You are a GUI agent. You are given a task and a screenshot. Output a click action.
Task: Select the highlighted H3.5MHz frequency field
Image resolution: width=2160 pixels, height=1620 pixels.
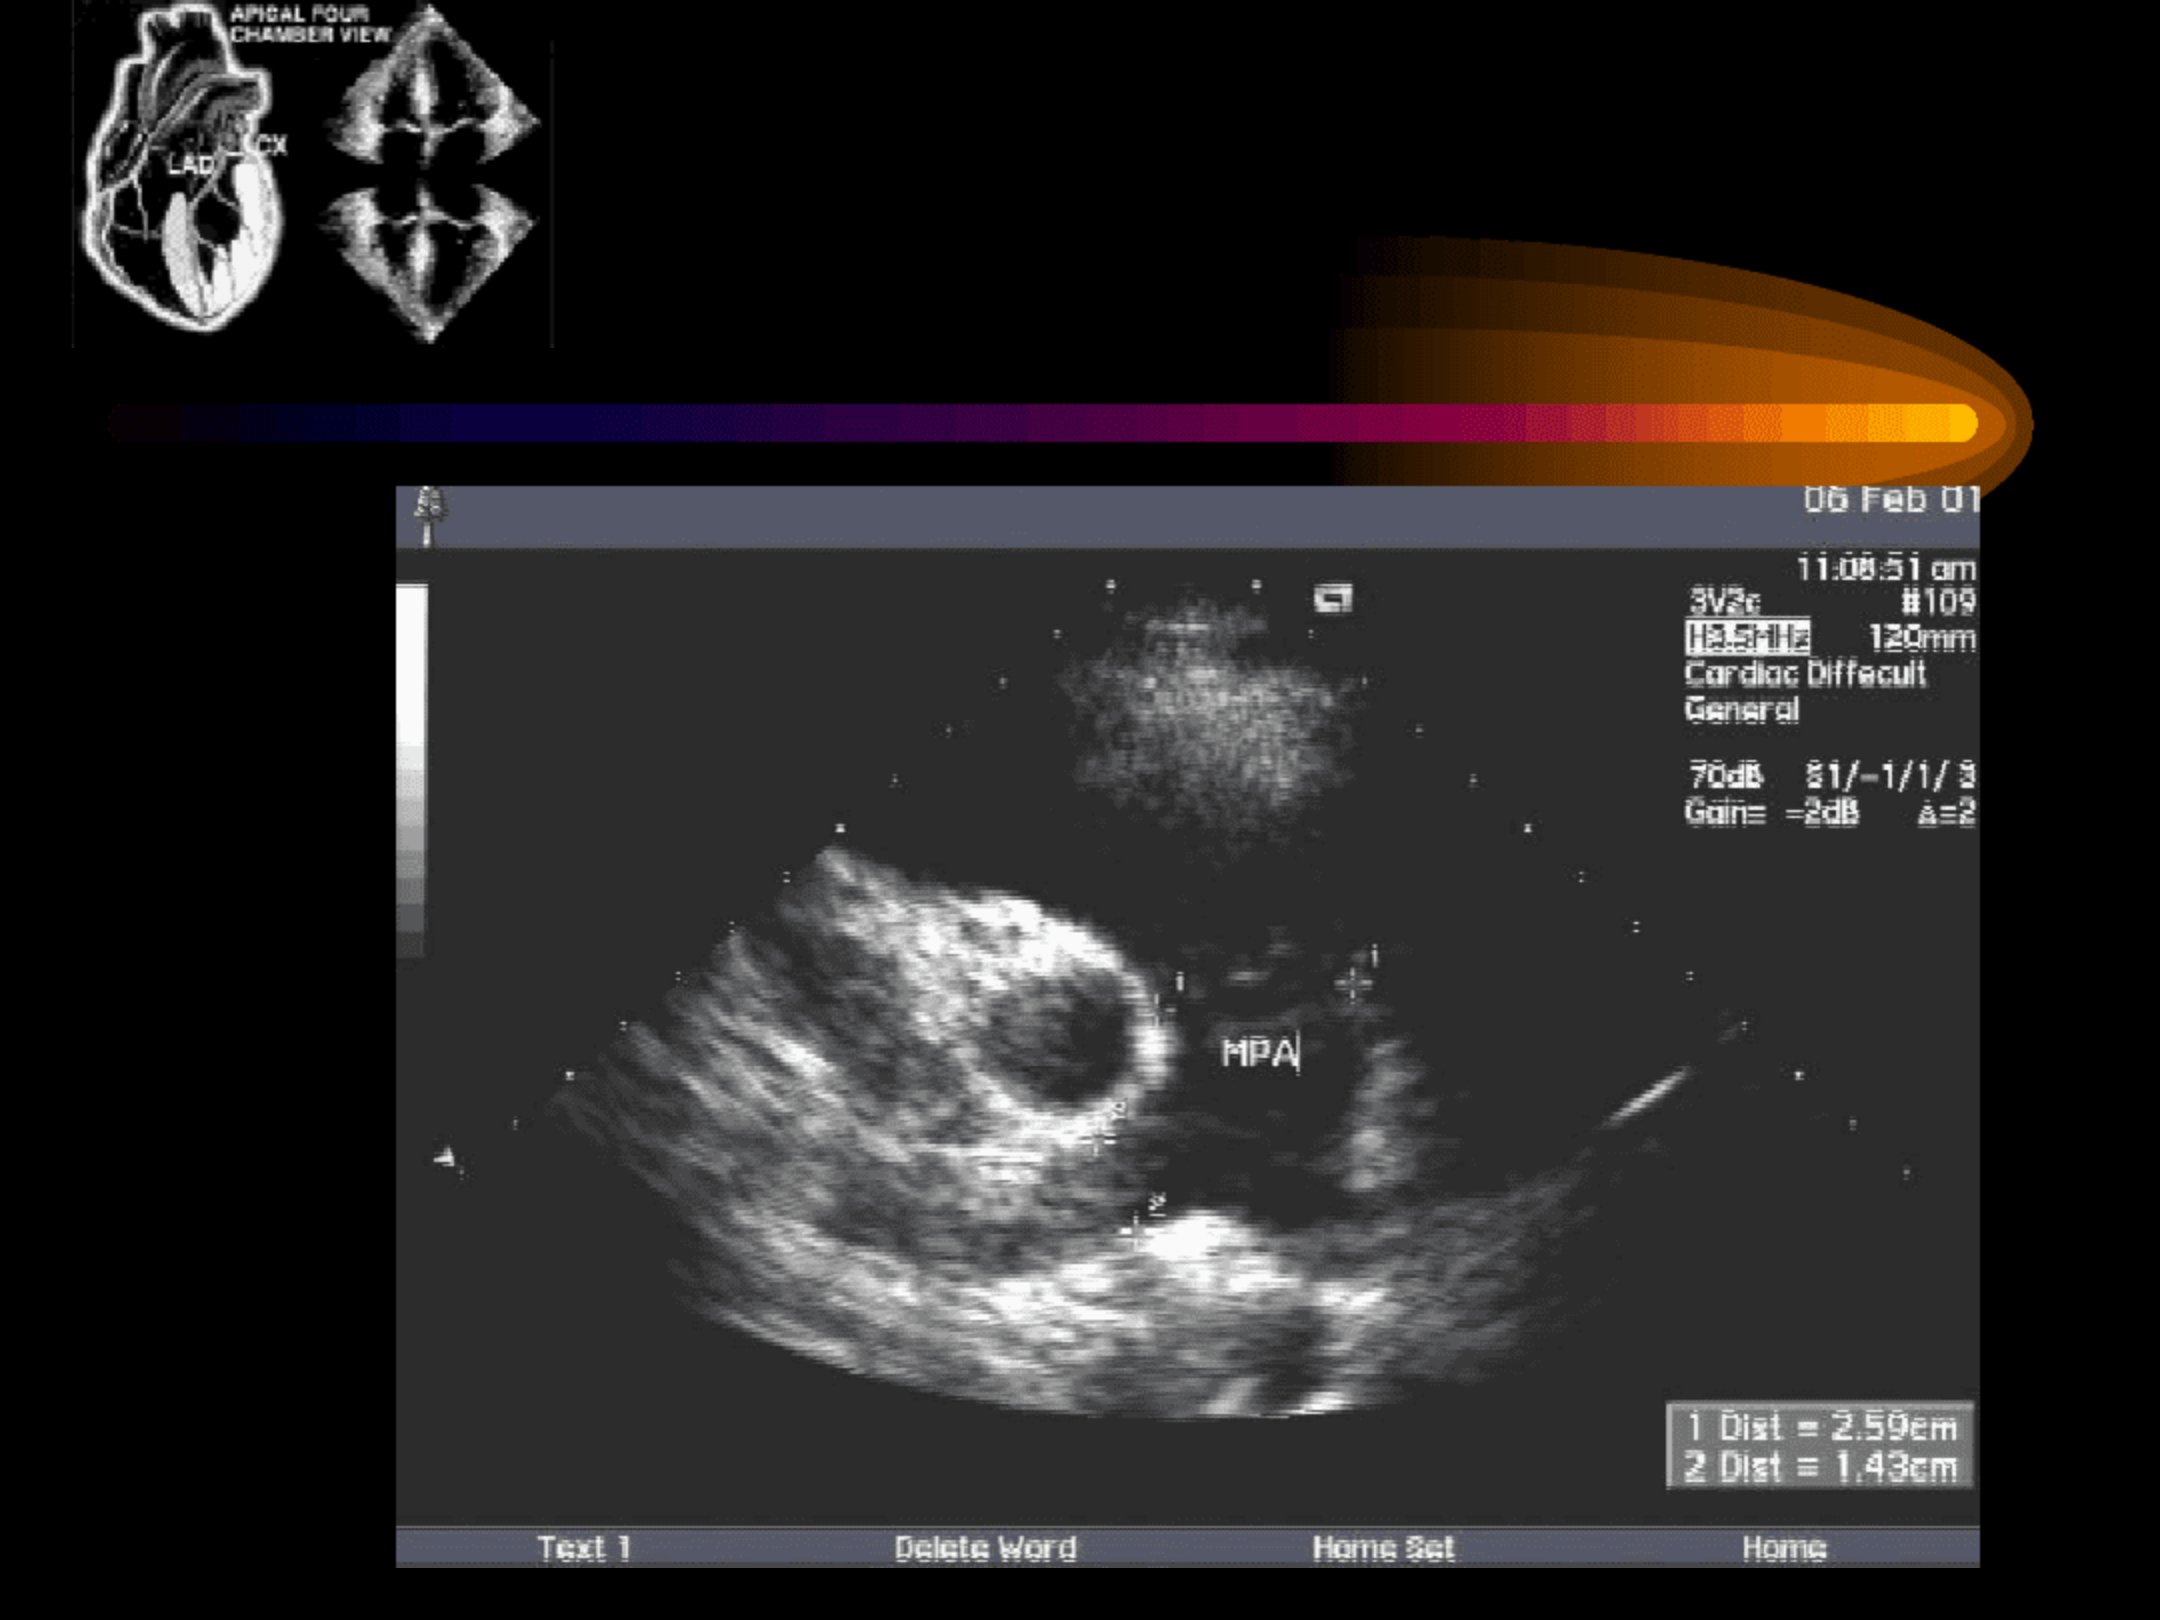pos(1747,637)
